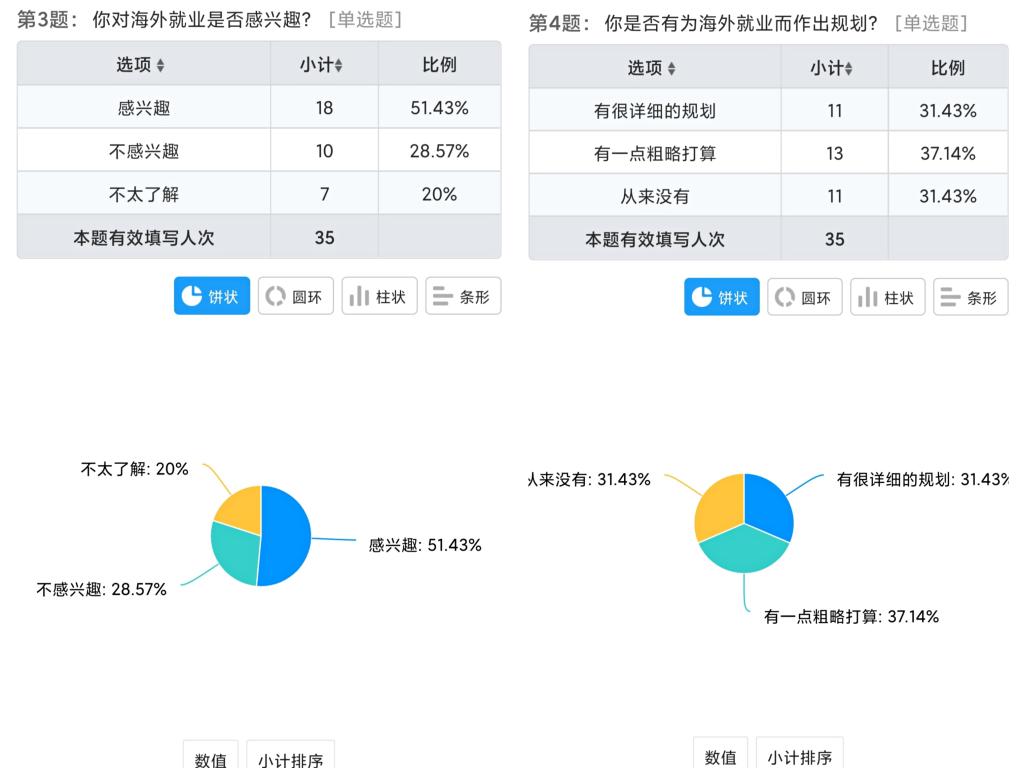Select pie chart view for question 4
The height and width of the screenshot is (768, 1024).
[x=722, y=297]
